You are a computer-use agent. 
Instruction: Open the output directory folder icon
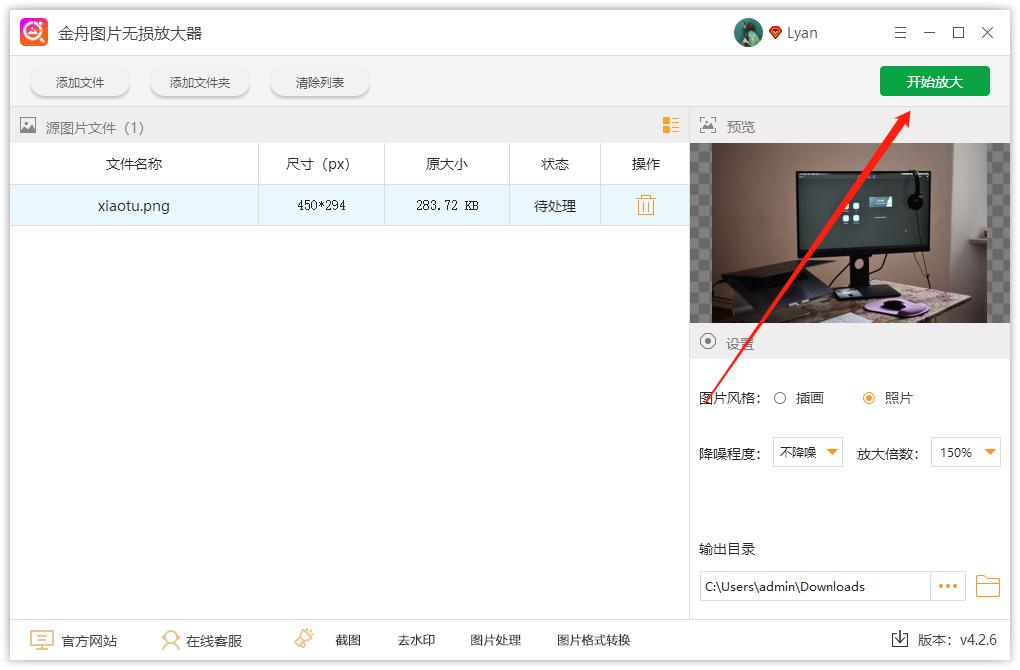(x=988, y=585)
